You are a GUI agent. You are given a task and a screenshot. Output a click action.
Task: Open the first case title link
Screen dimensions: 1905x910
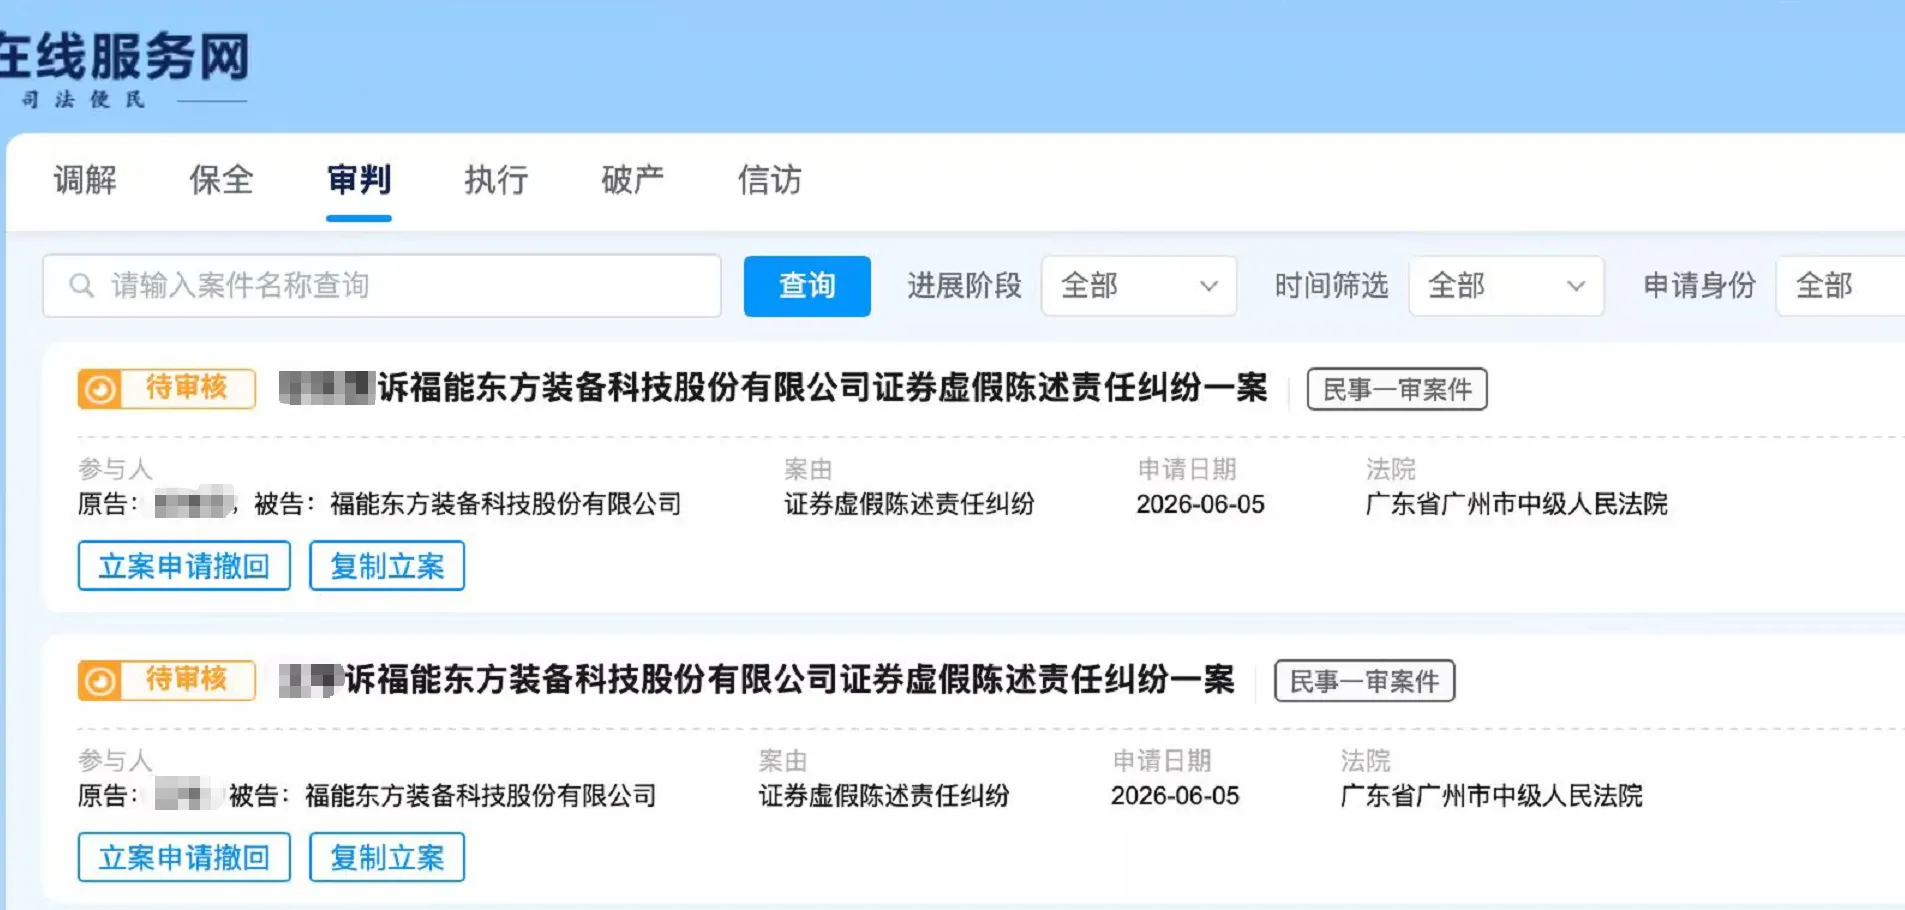coord(773,388)
